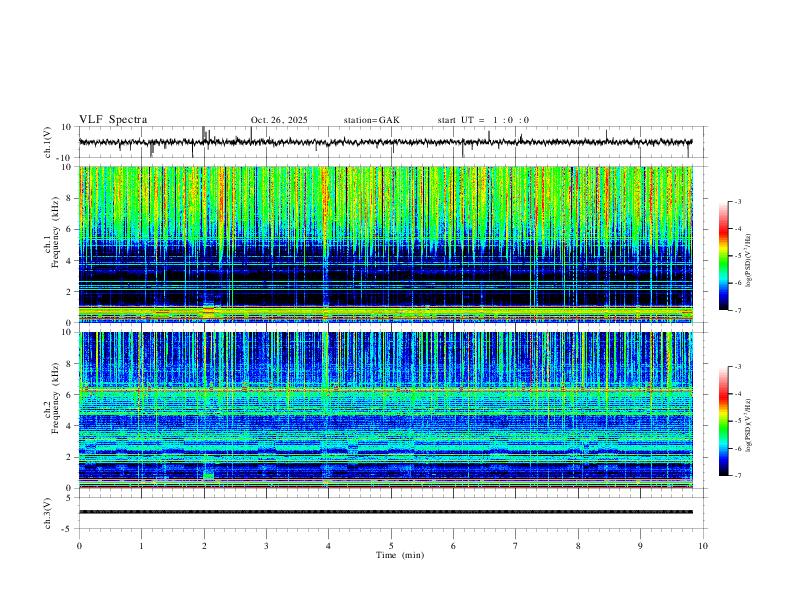Screen dimensions: 792x612
Task: Click the ch.2 spectrogram color scale bar
Action: point(724,421)
